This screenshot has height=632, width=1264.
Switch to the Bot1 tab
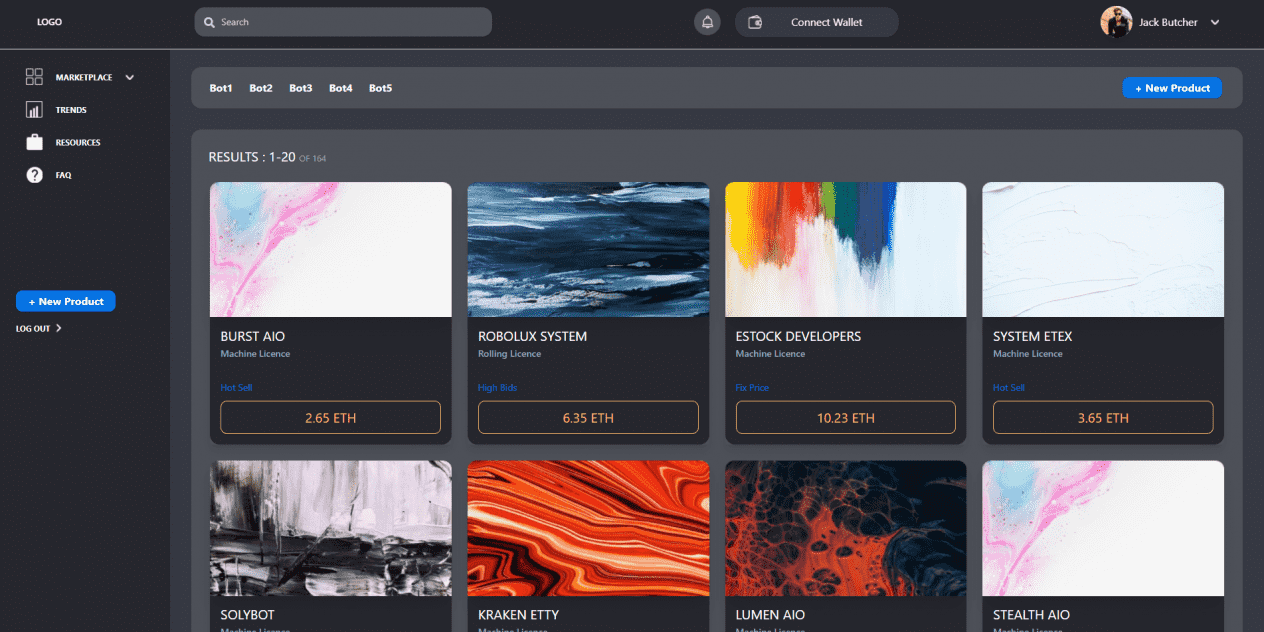pos(221,88)
